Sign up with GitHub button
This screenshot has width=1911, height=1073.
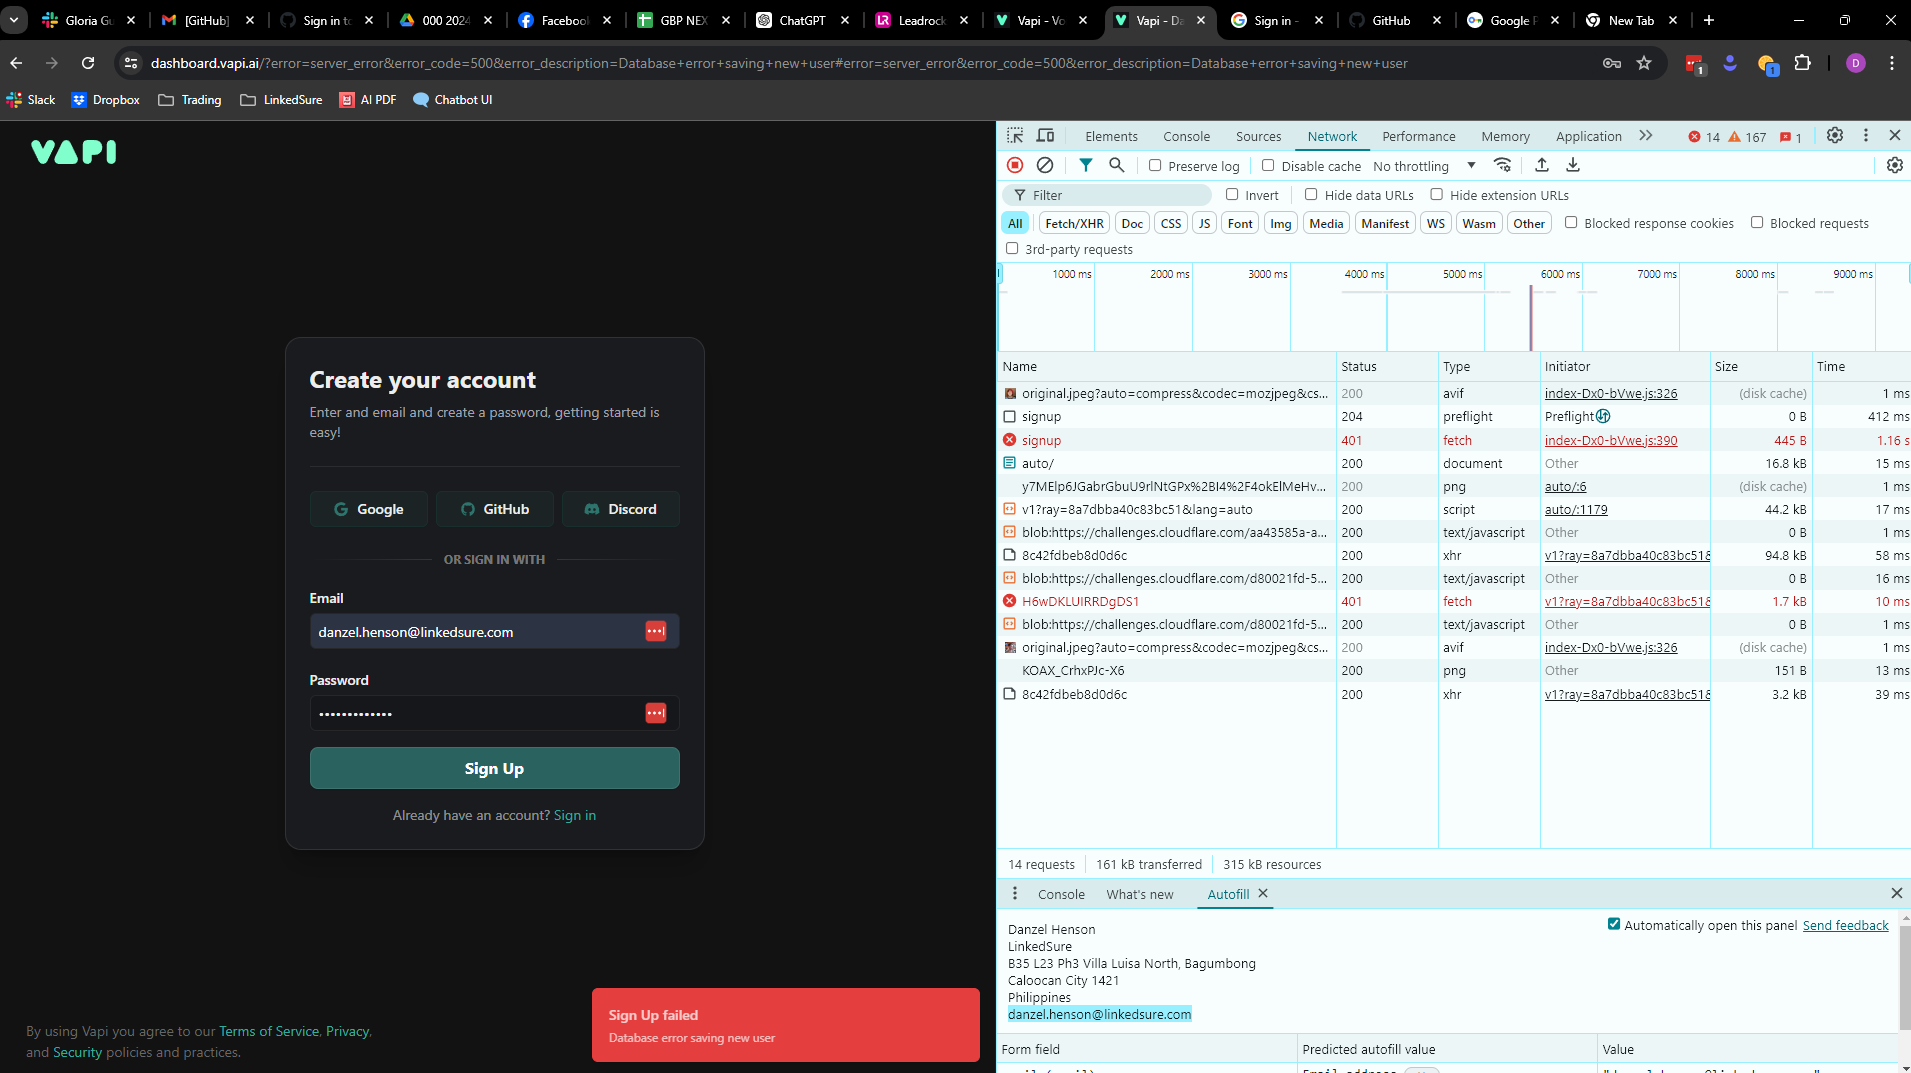click(x=495, y=509)
